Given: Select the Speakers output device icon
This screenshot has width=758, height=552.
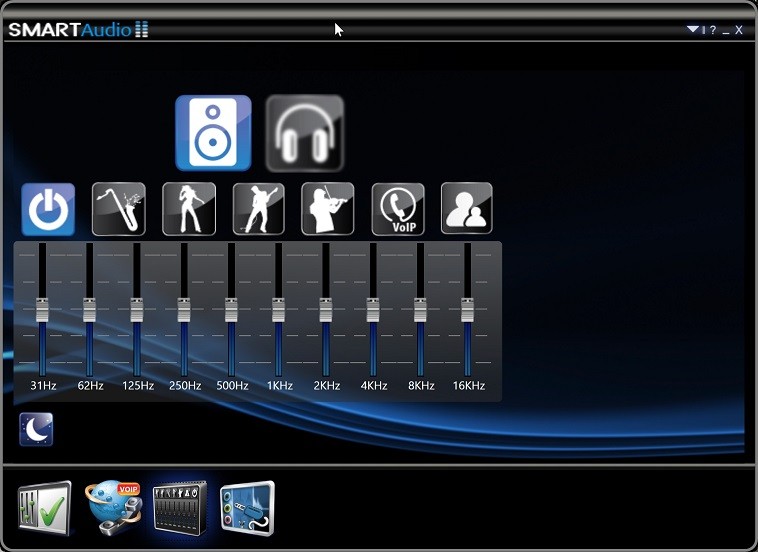Looking at the screenshot, I should [213, 133].
